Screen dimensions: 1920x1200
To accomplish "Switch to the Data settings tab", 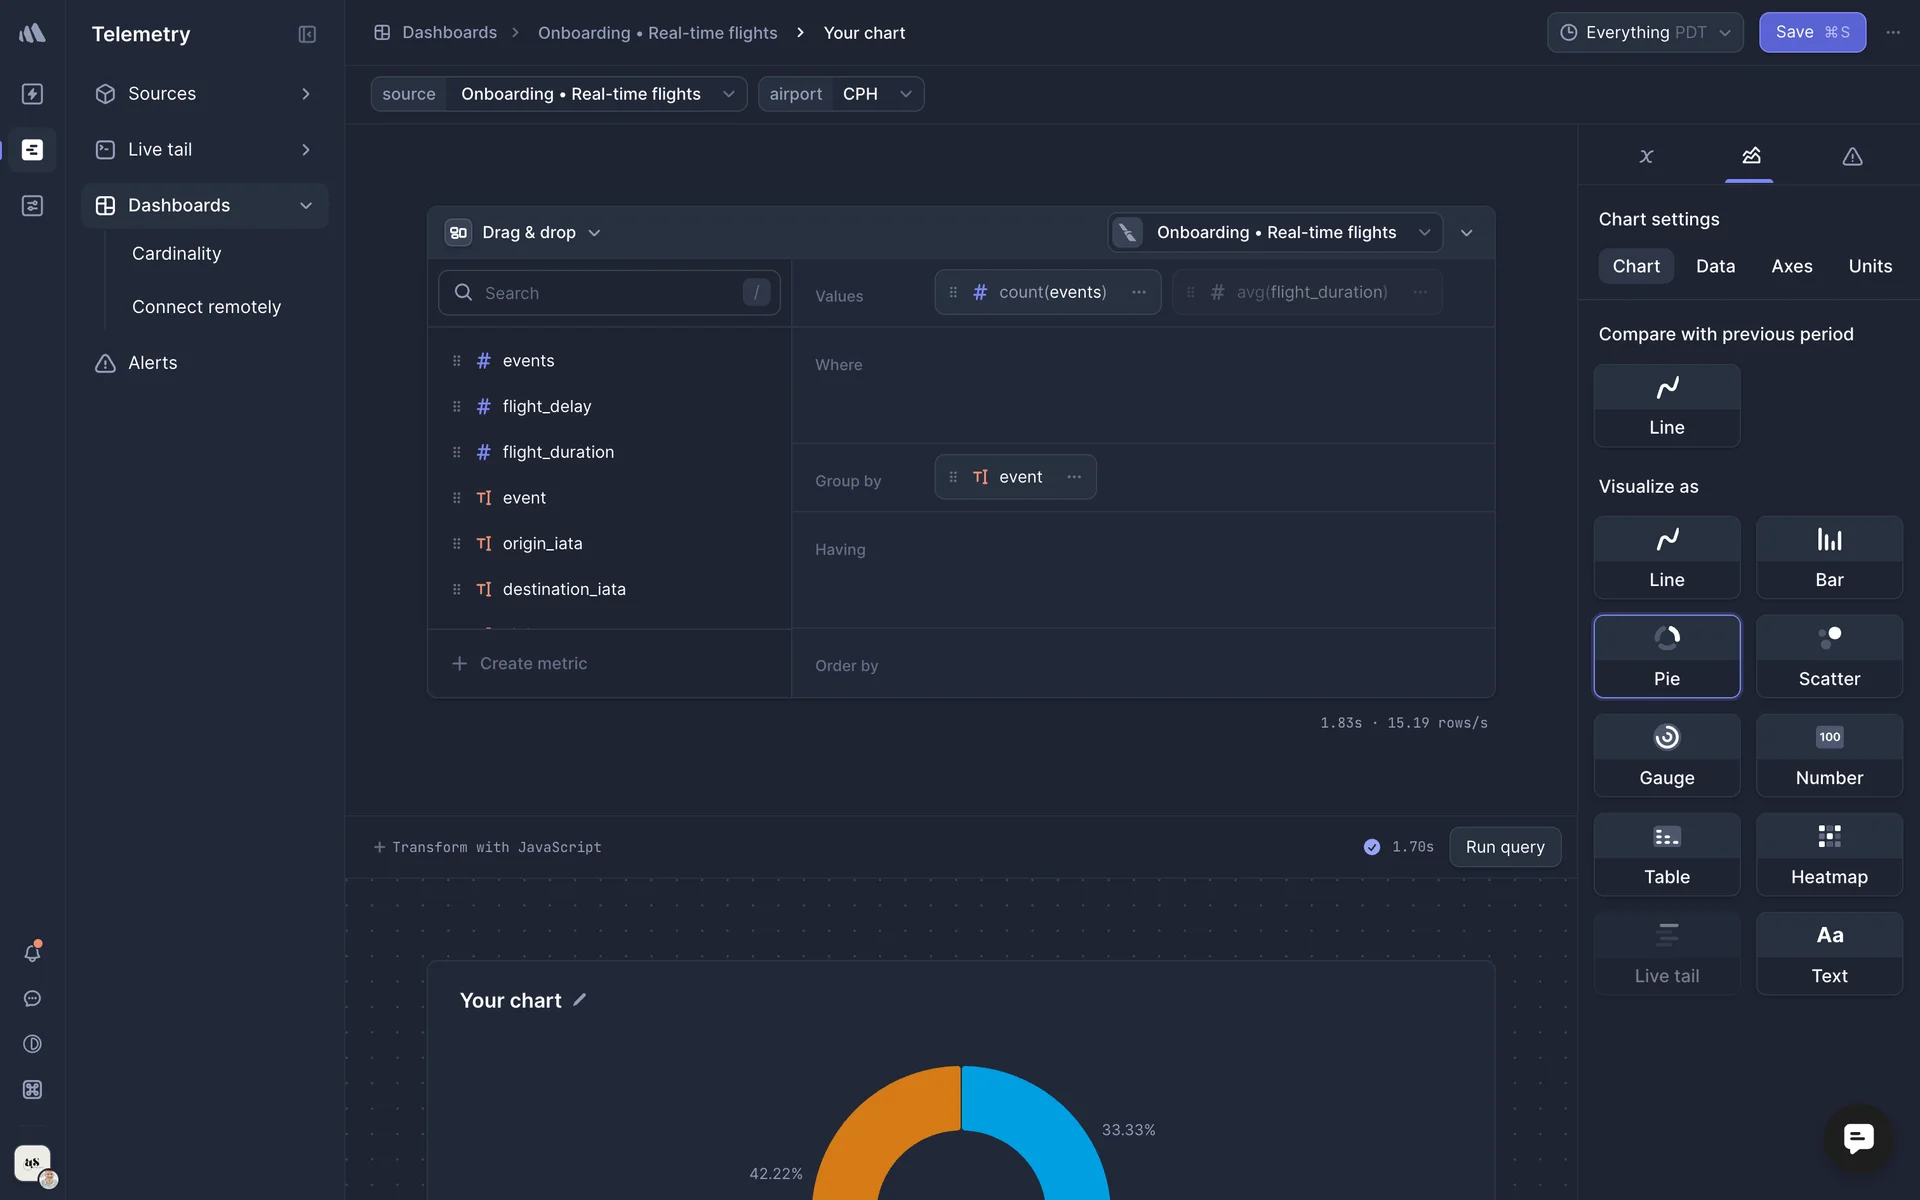I will click(1715, 266).
